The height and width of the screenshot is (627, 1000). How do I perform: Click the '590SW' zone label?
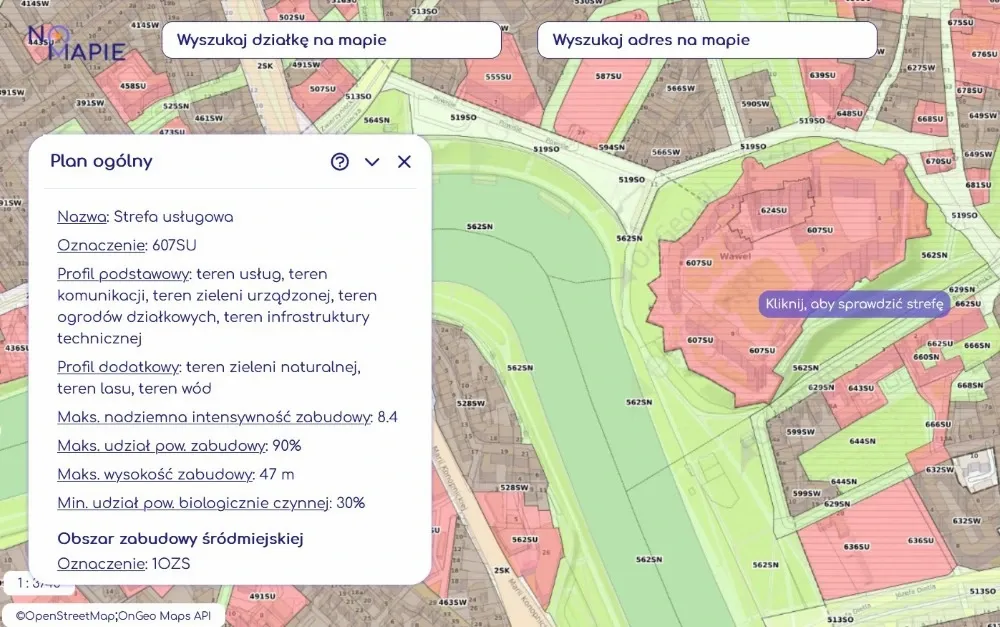(x=756, y=104)
